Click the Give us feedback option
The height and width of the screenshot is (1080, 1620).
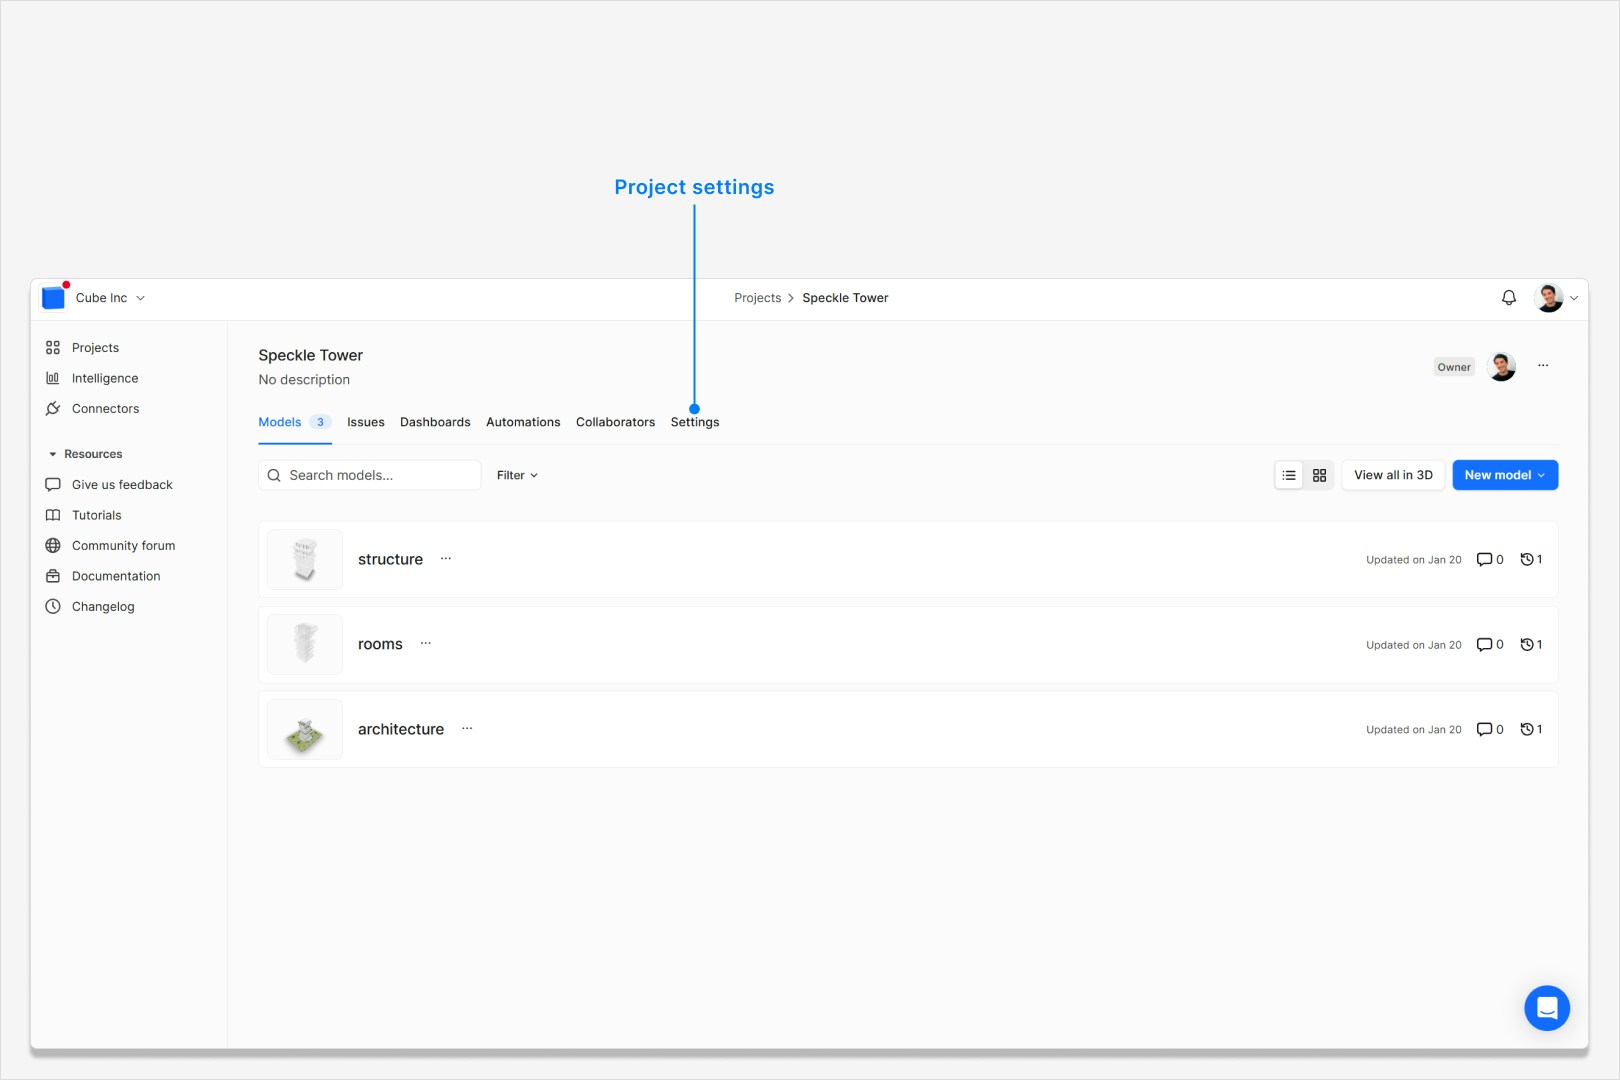122,484
